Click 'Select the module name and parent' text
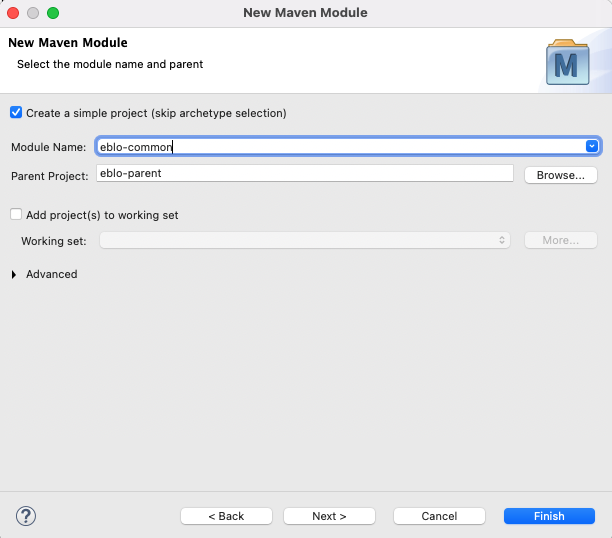 110,64
